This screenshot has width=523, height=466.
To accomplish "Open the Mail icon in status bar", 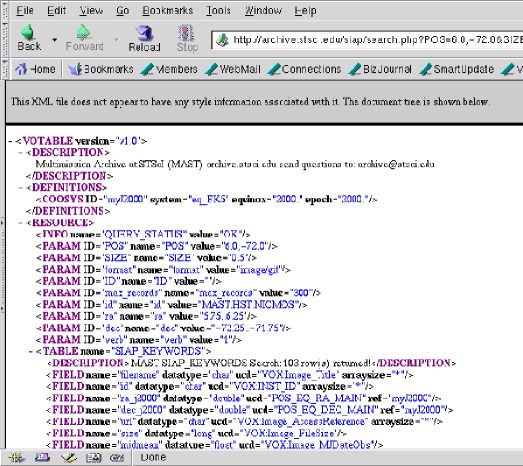I will point(43,458).
